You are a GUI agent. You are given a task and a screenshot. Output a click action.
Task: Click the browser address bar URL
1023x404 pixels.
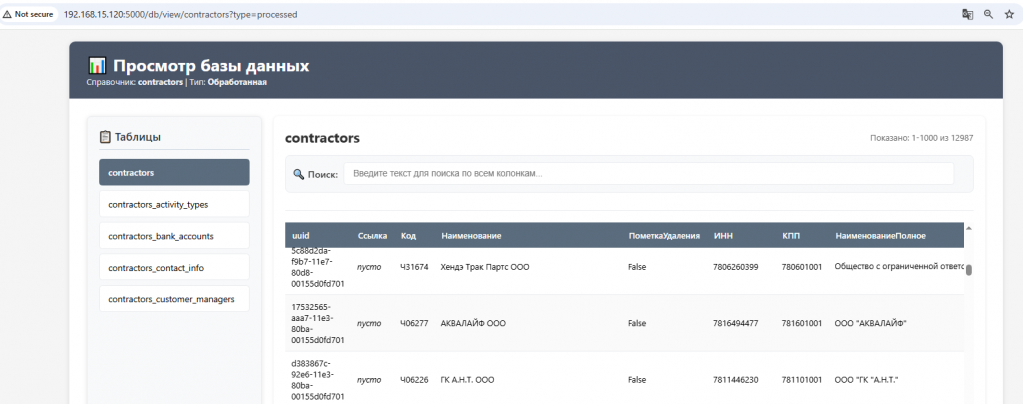[180, 15]
